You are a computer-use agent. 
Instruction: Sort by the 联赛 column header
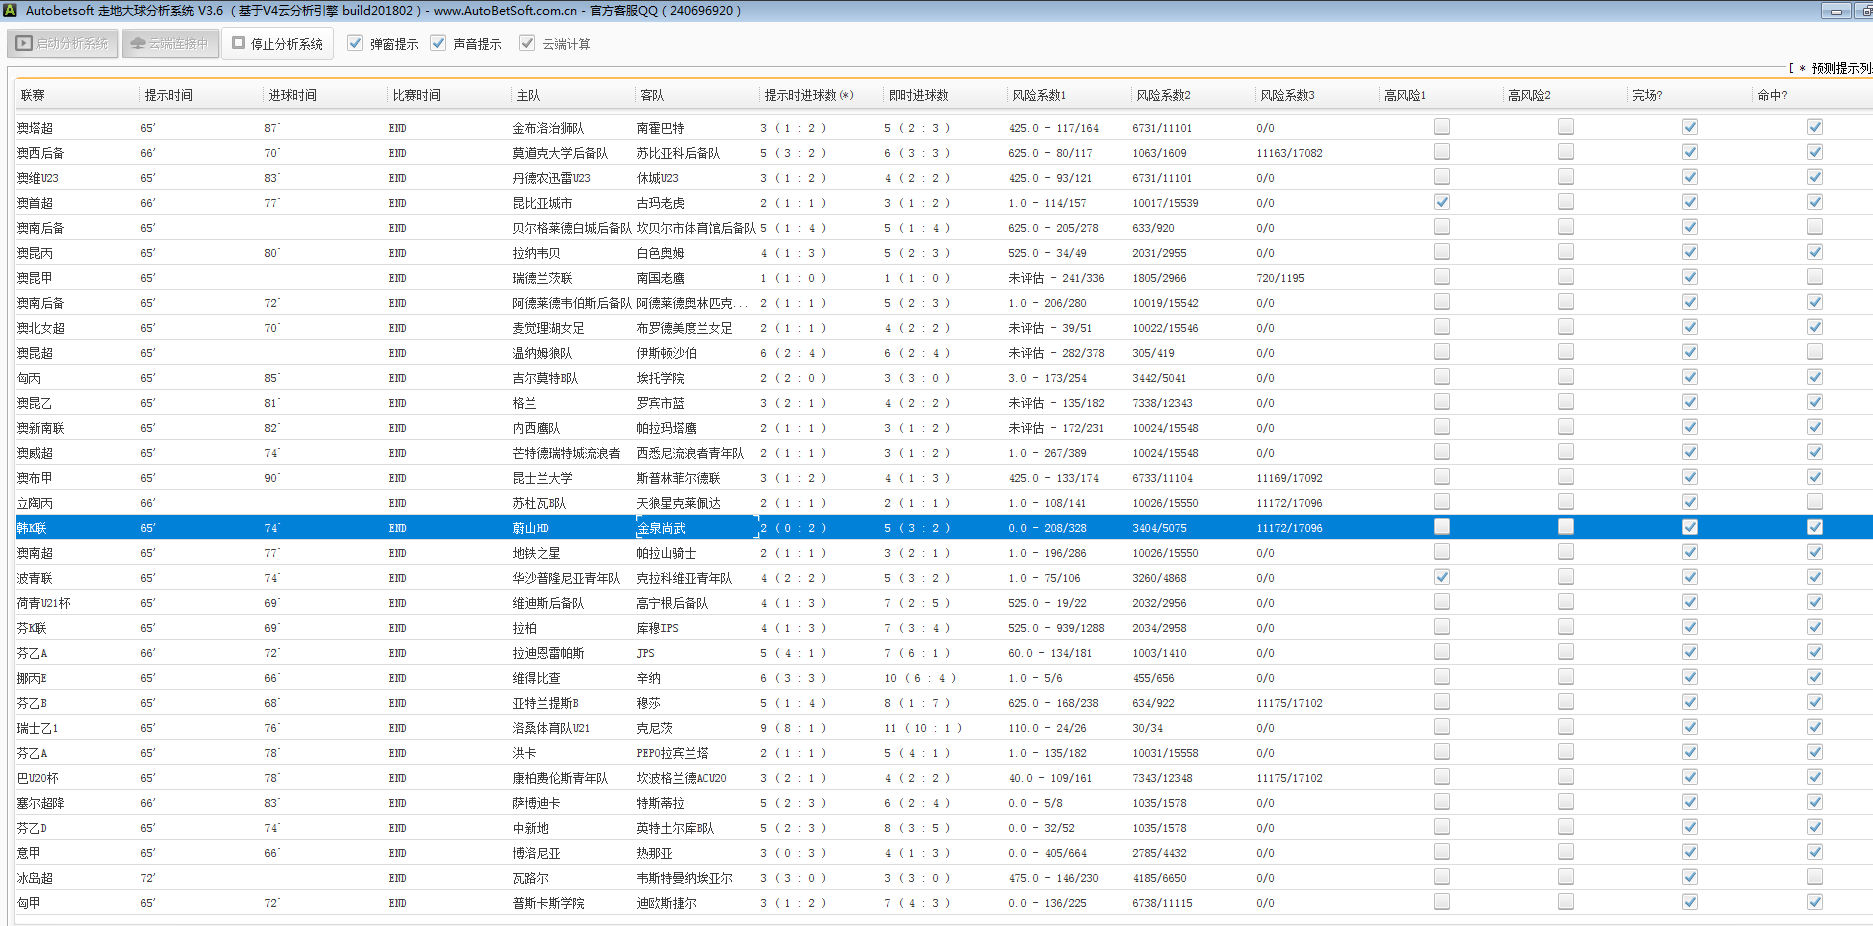click(33, 96)
